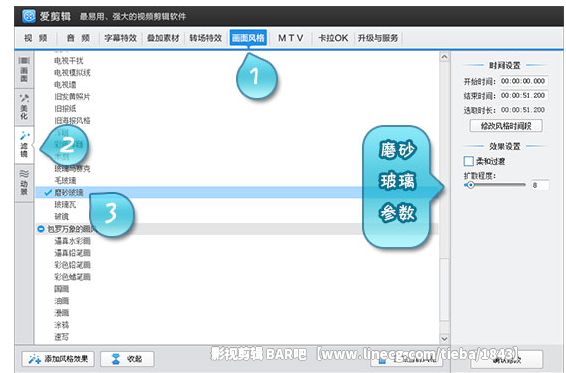Open the 转场特效 tab
This screenshot has width=566, height=373.
tap(205, 38)
